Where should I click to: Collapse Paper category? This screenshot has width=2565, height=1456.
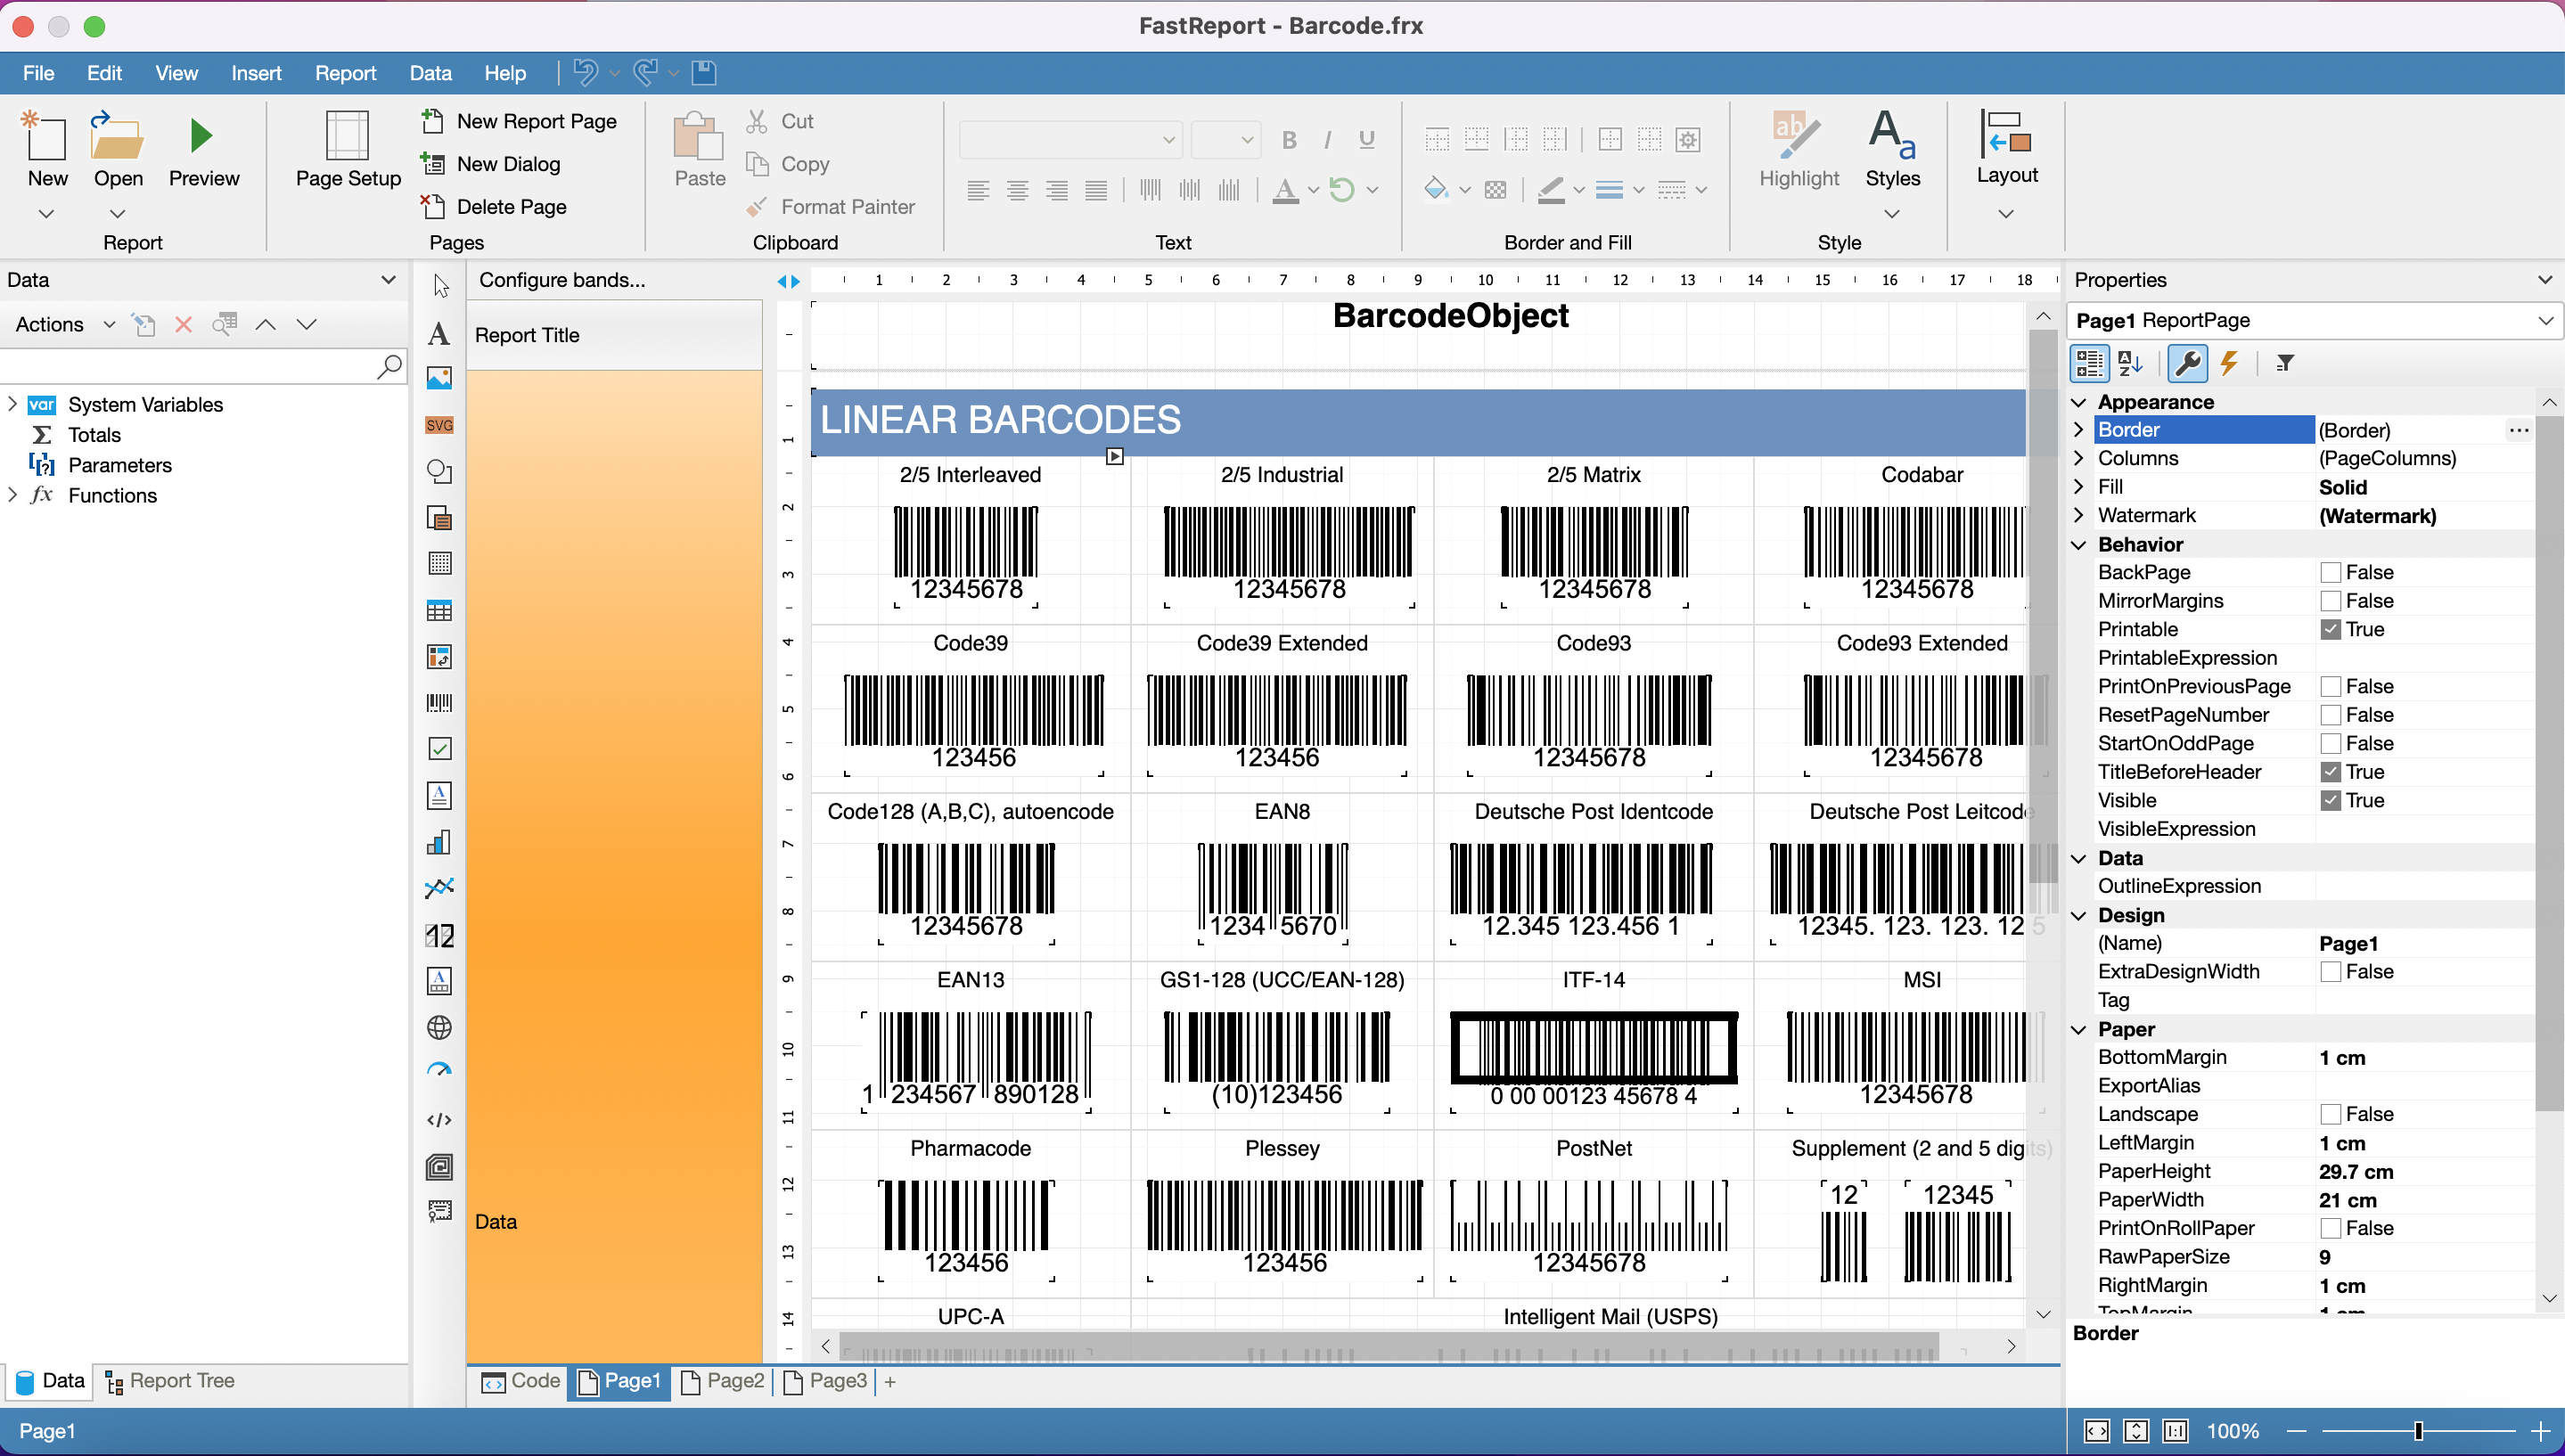[2080, 1029]
